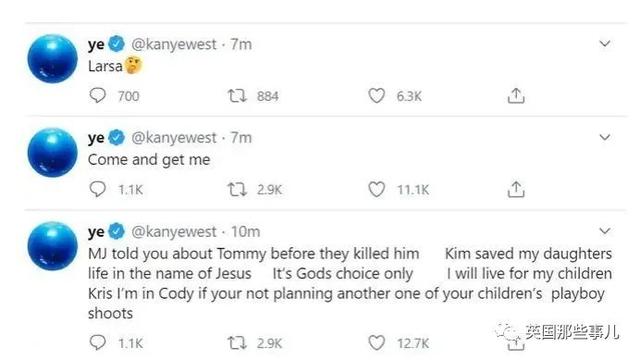Like the "Come and get me" tweet
This screenshot has height=360, width=640.
tap(376, 190)
